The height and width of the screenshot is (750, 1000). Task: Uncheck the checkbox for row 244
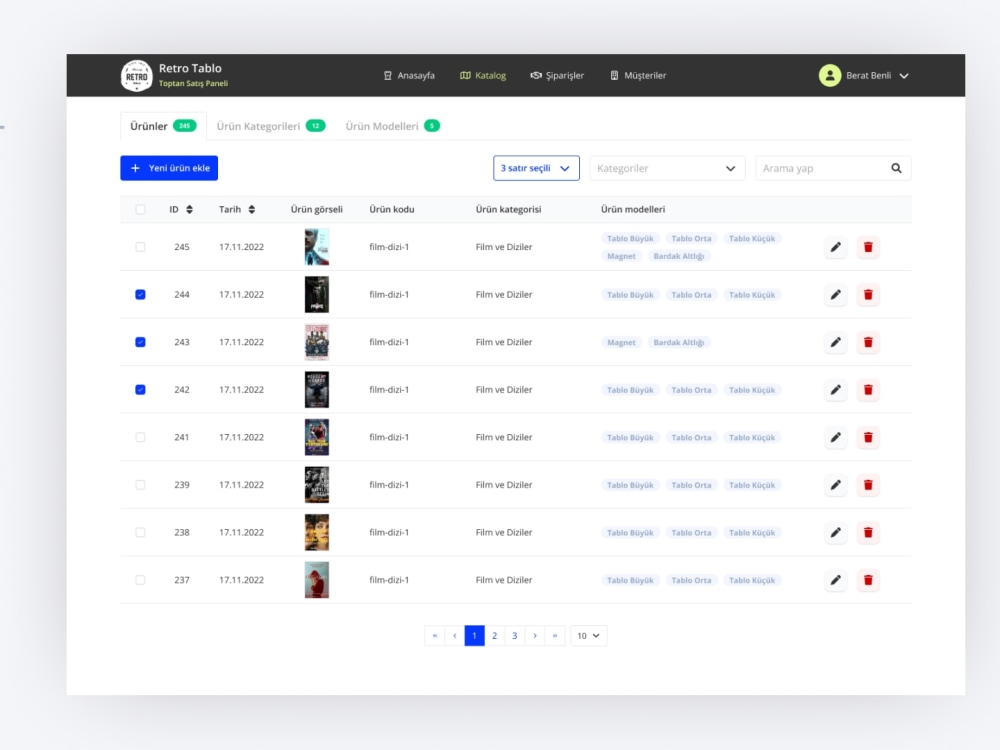(x=140, y=295)
